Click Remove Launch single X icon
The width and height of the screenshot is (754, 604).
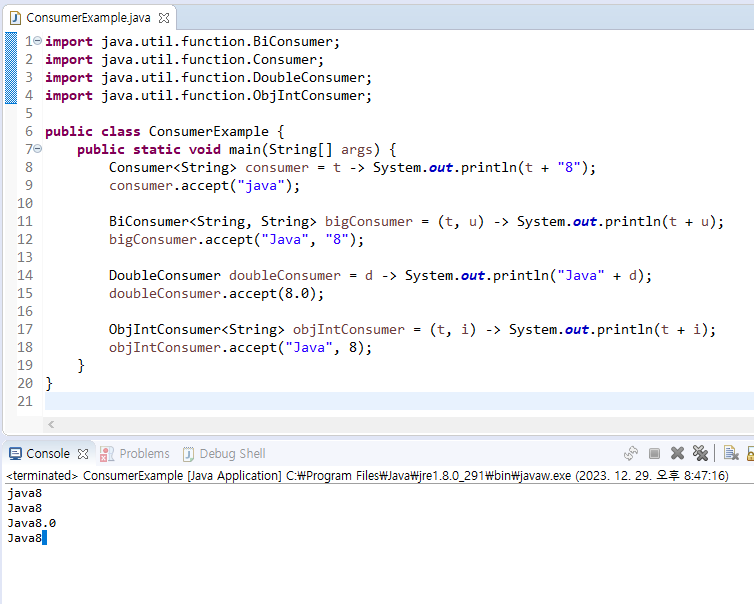click(x=677, y=453)
